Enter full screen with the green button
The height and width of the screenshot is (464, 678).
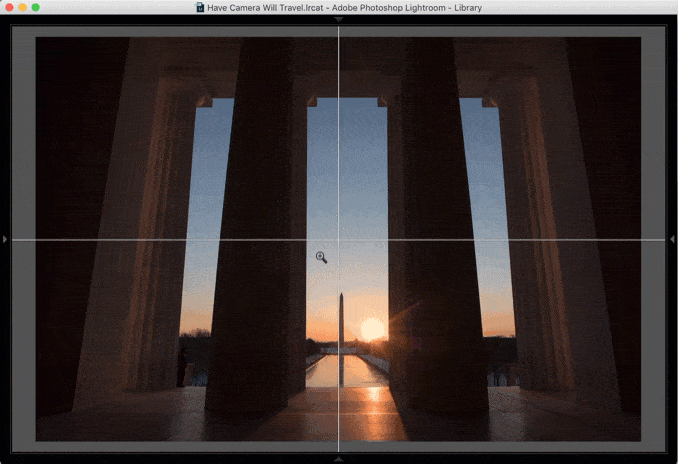click(36, 7)
